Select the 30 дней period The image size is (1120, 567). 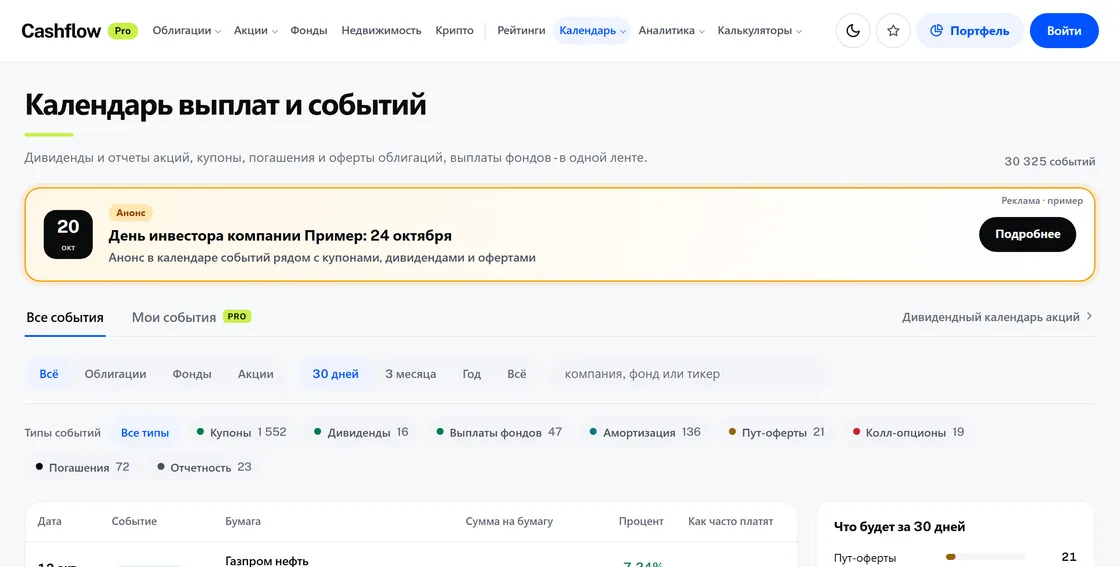click(336, 373)
